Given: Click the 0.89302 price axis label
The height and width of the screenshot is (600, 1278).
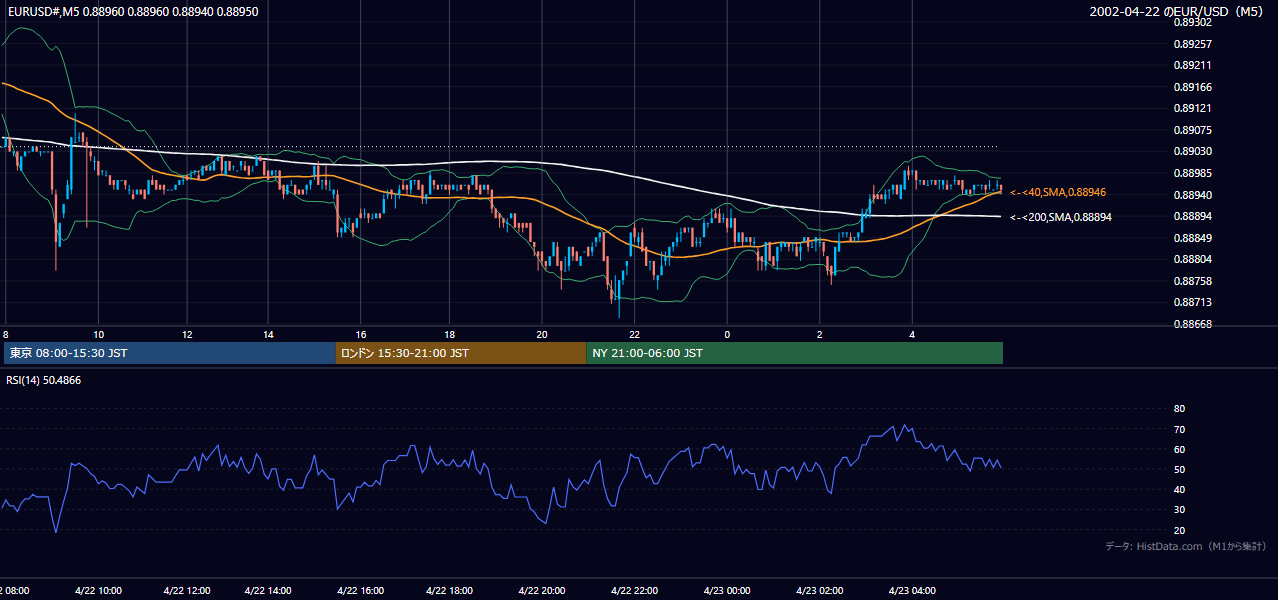Looking at the screenshot, I should pyautogui.click(x=1193, y=22).
